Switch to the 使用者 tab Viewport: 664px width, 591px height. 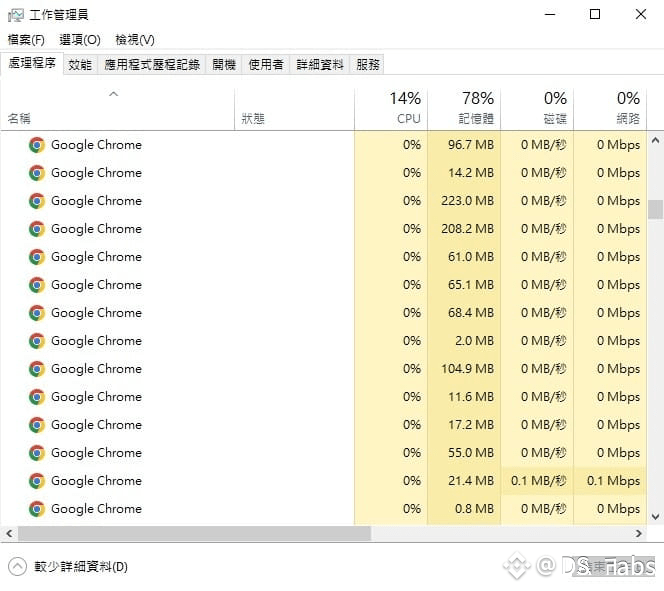266,64
